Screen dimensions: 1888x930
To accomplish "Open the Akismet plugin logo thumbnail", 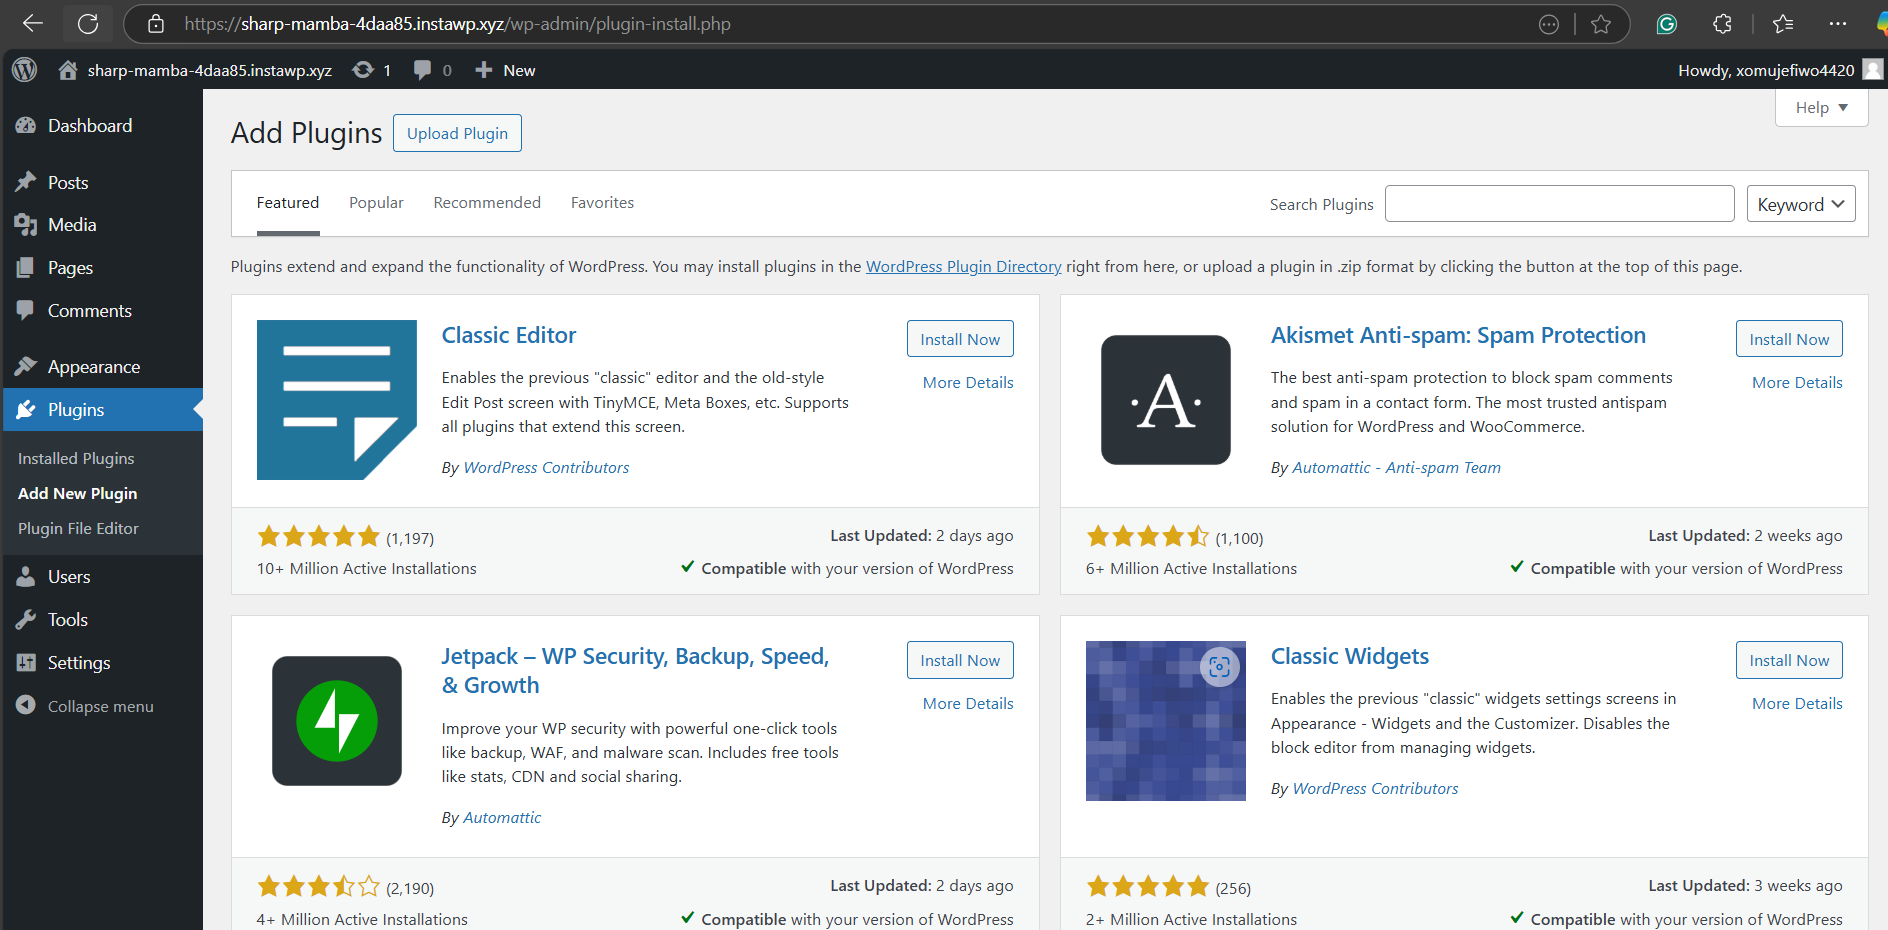I will point(1166,400).
